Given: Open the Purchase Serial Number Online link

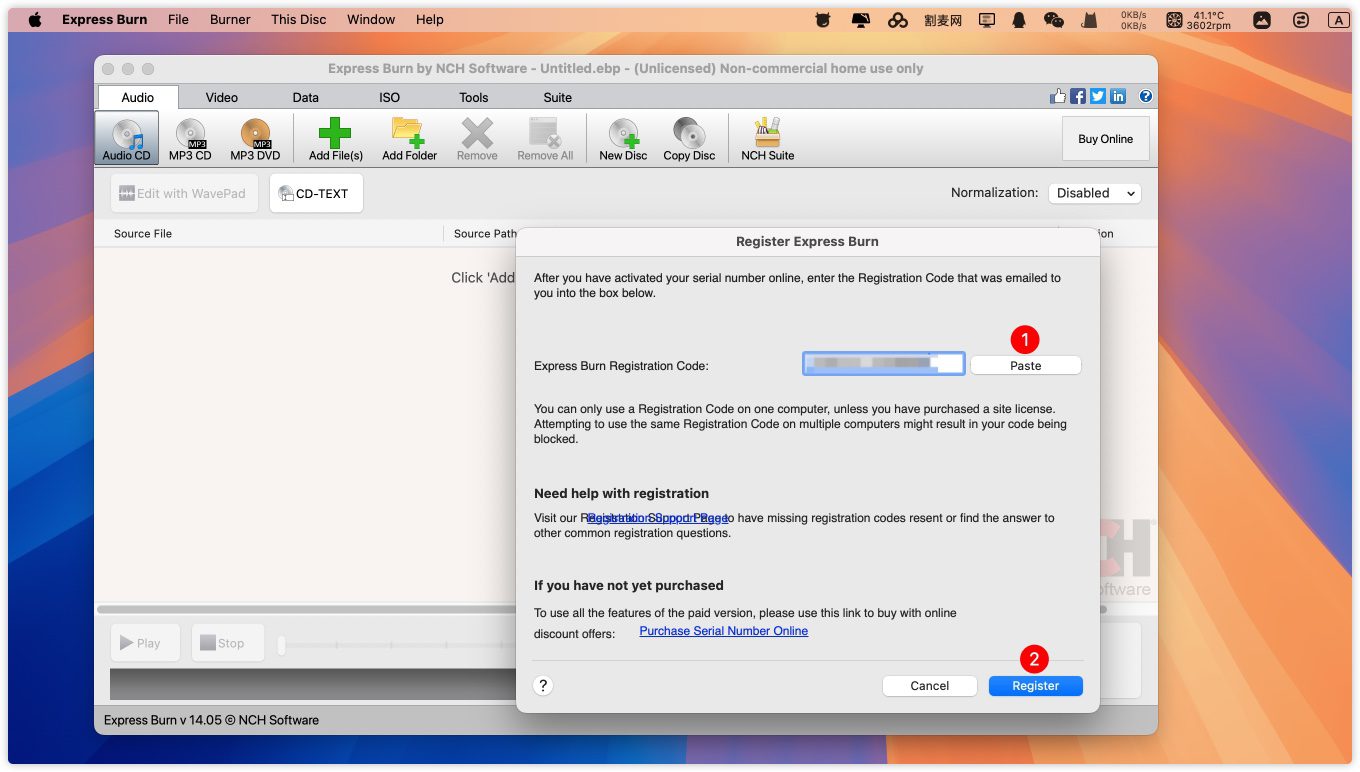Looking at the screenshot, I should [x=723, y=631].
